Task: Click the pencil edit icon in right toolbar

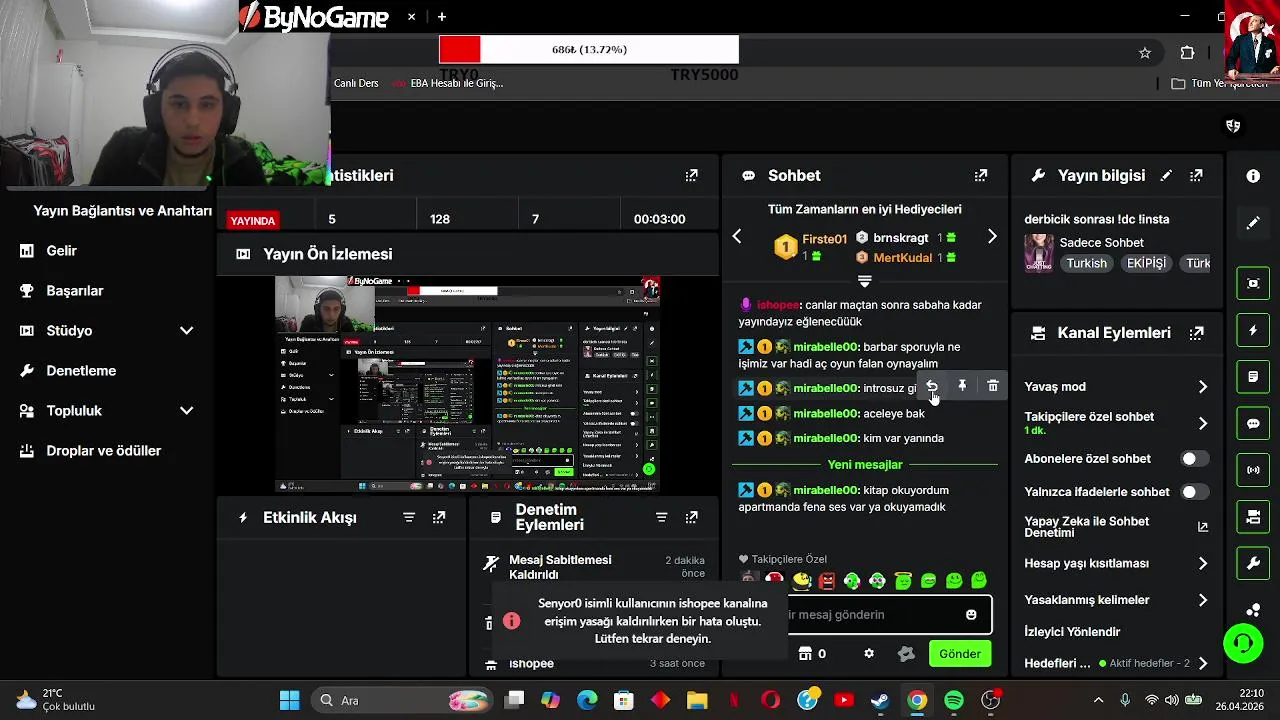Action: pyautogui.click(x=1253, y=223)
